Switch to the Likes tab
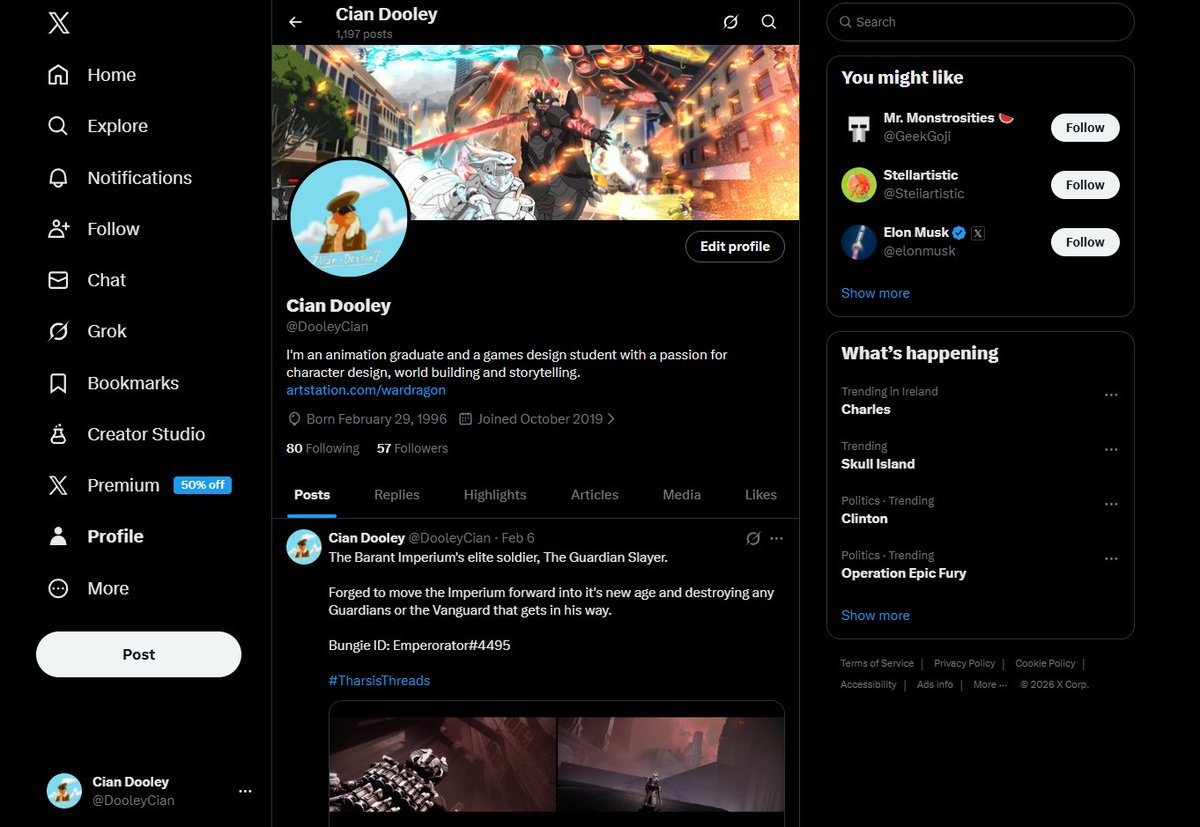Viewport: 1200px width, 827px height. point(761,495)
